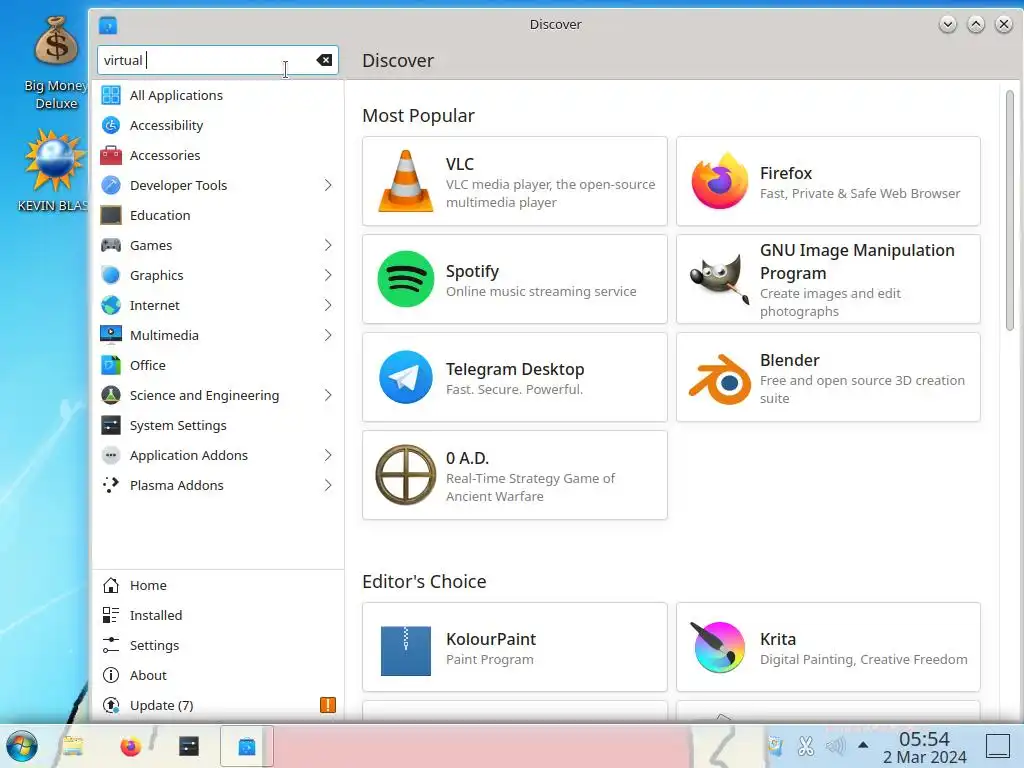Click the taskbar clock showing 05:54

(x=924, y=747)
